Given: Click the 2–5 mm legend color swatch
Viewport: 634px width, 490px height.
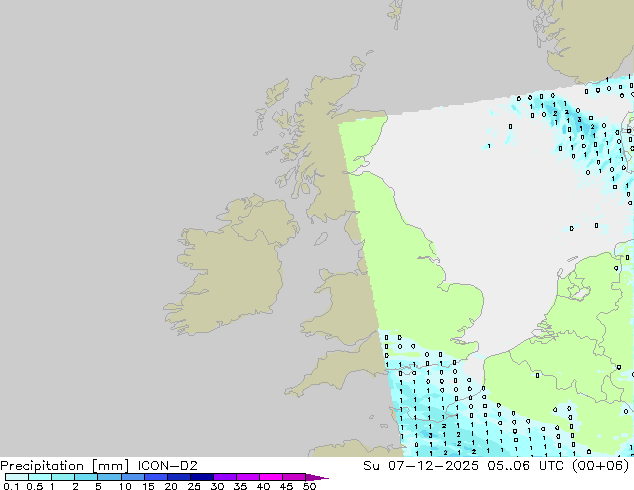Looking at the screenshot, I should tap(86, 477).
